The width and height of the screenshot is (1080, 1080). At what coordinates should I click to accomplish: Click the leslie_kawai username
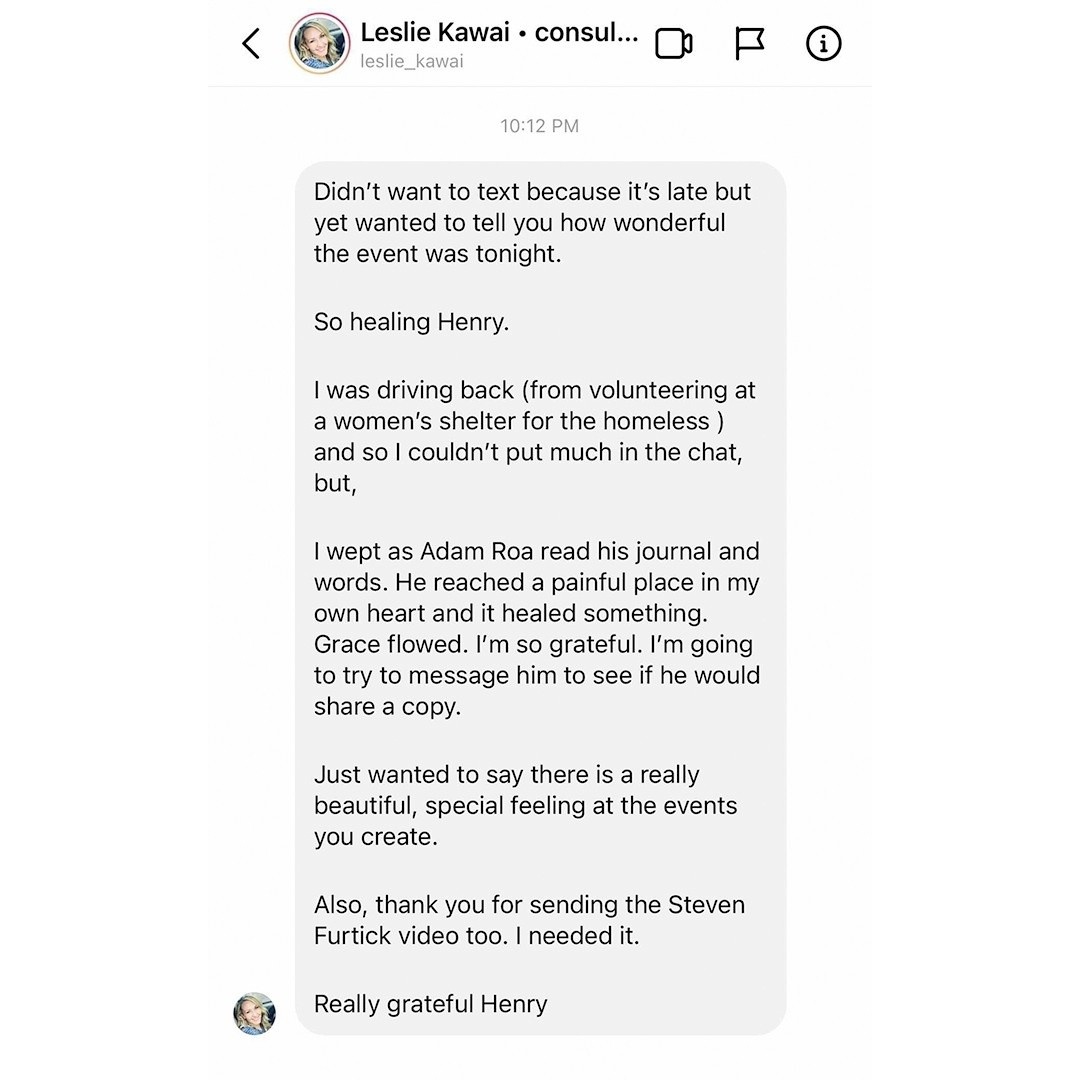coord(412,62)
